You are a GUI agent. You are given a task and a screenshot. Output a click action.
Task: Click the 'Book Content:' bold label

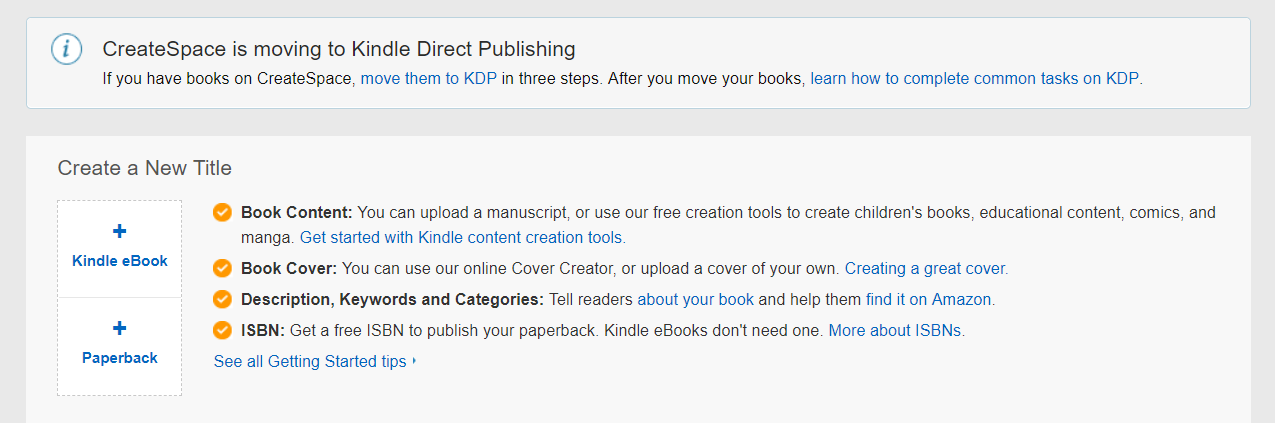(x=297, y=213)
